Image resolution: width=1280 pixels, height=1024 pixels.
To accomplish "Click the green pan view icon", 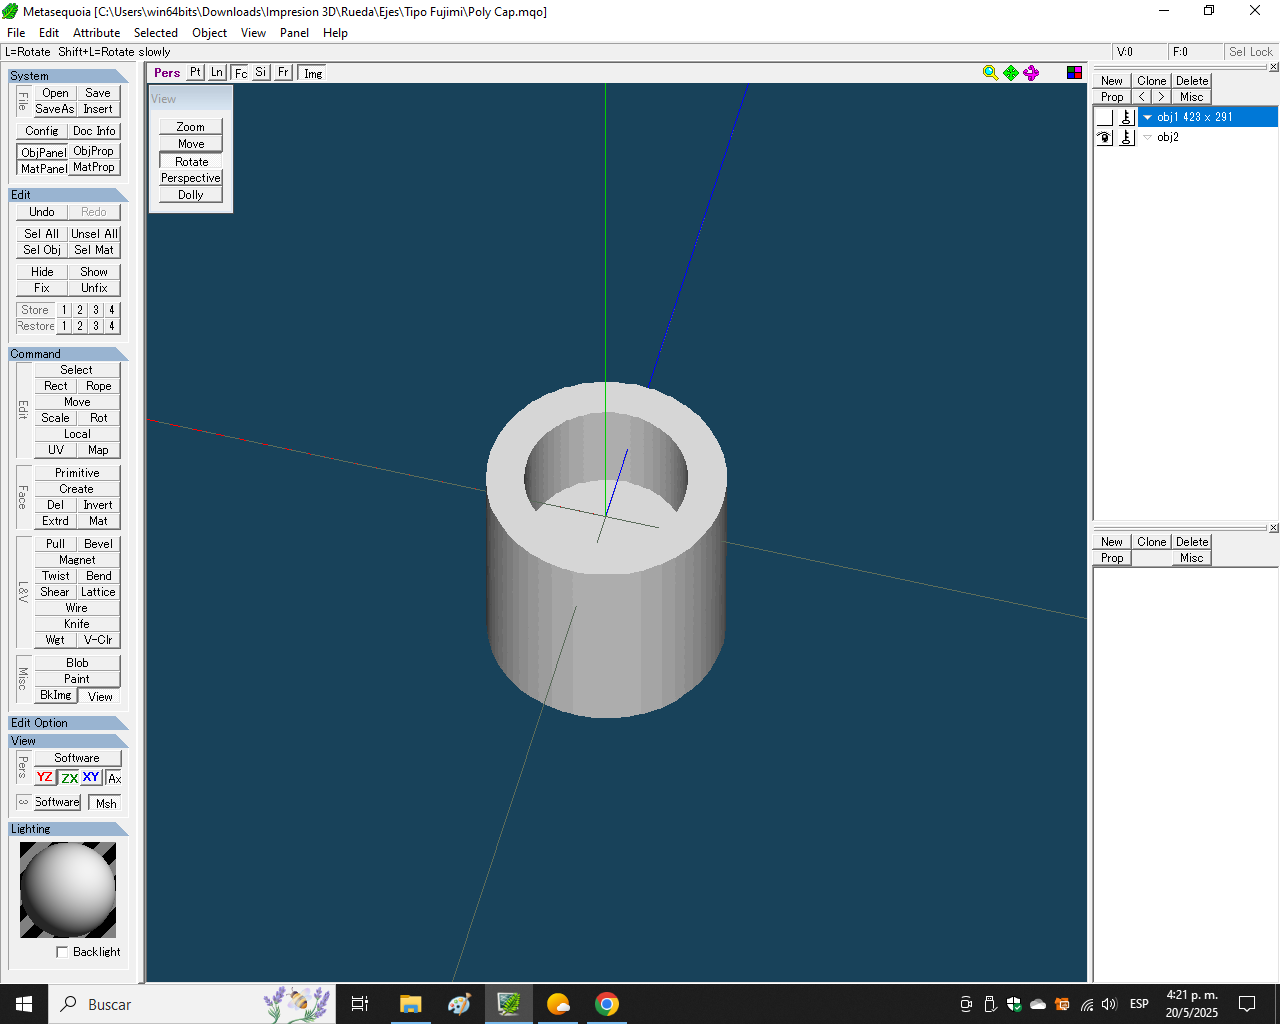I will (x=1011, y=73).
